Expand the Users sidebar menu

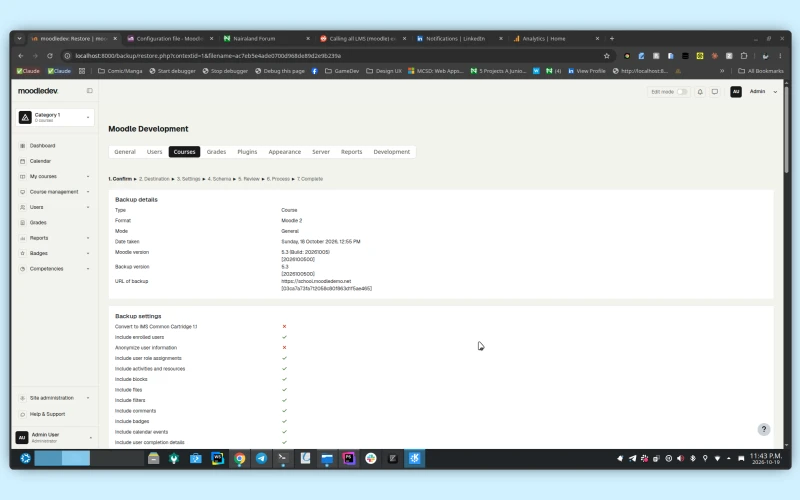[x=55, y=207]
